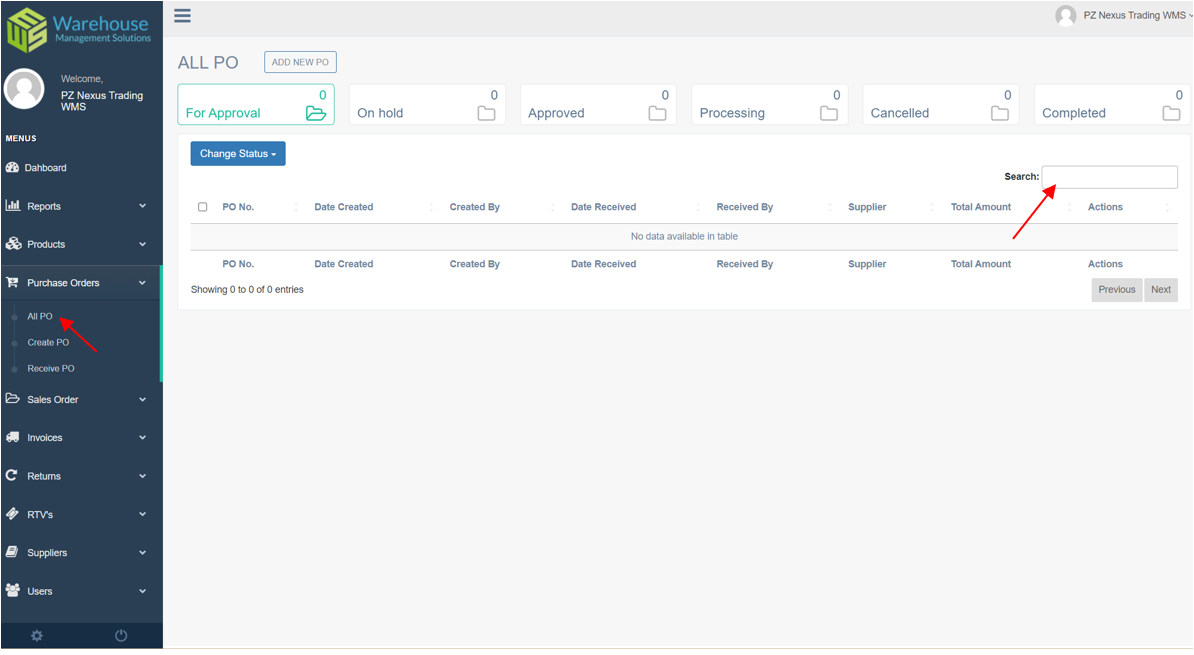This screenshot has height=655, width=1194.
Task: Select the Reports menu icon in the sidebar
Action: tap(13, 205)
